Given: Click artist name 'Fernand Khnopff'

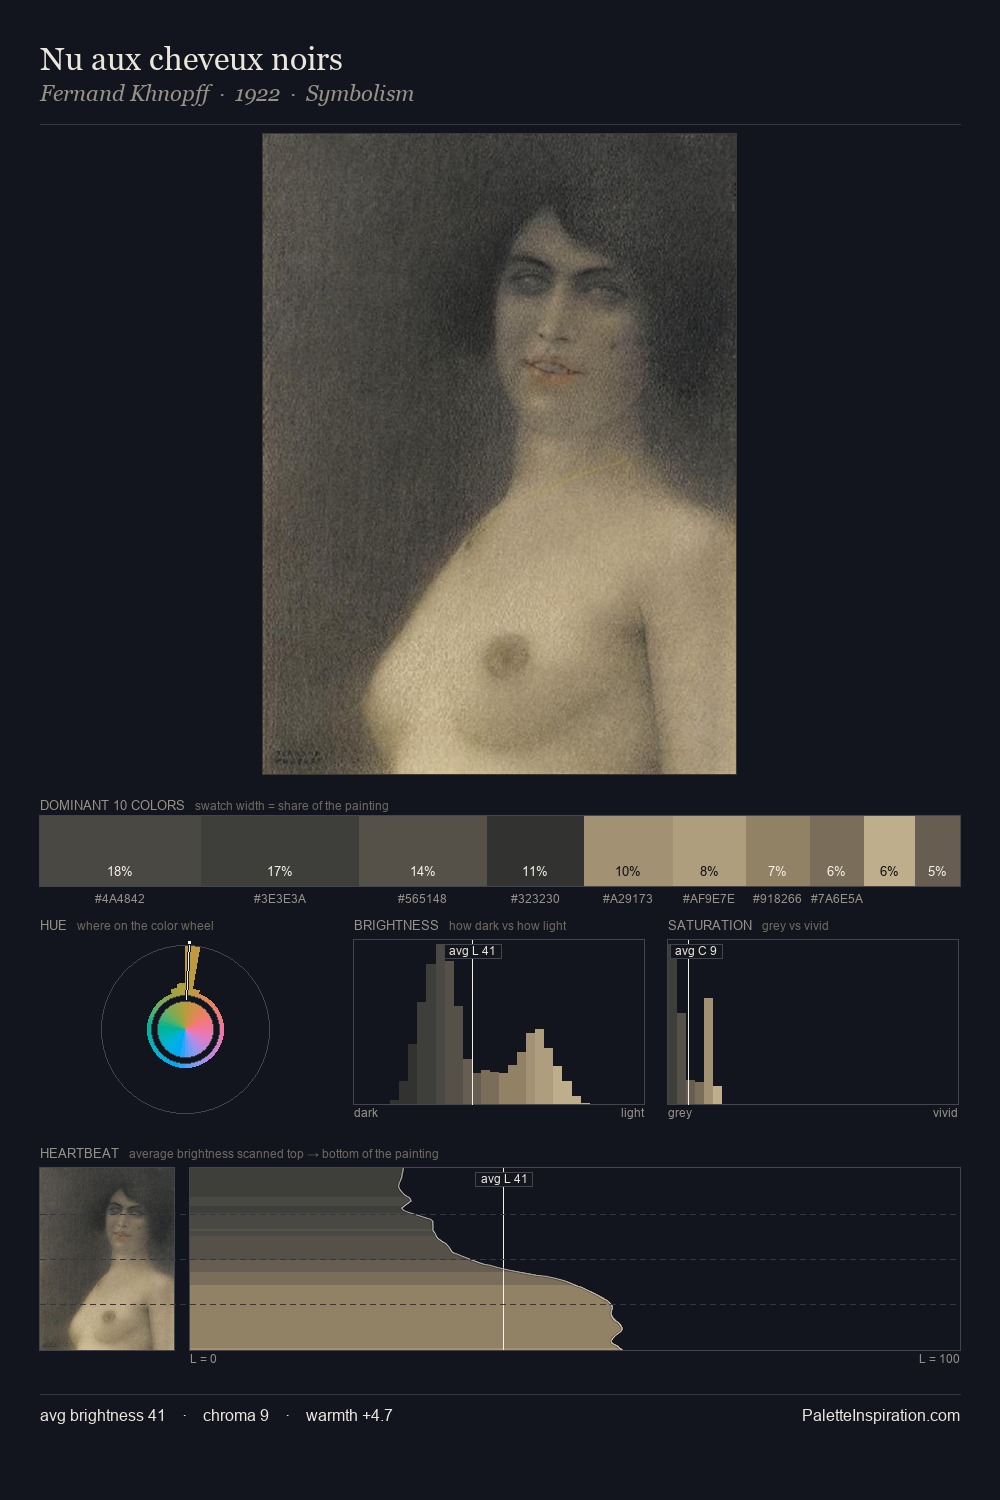Looking at the screenshot, I should pyautogui.click(x=125, y=94).
